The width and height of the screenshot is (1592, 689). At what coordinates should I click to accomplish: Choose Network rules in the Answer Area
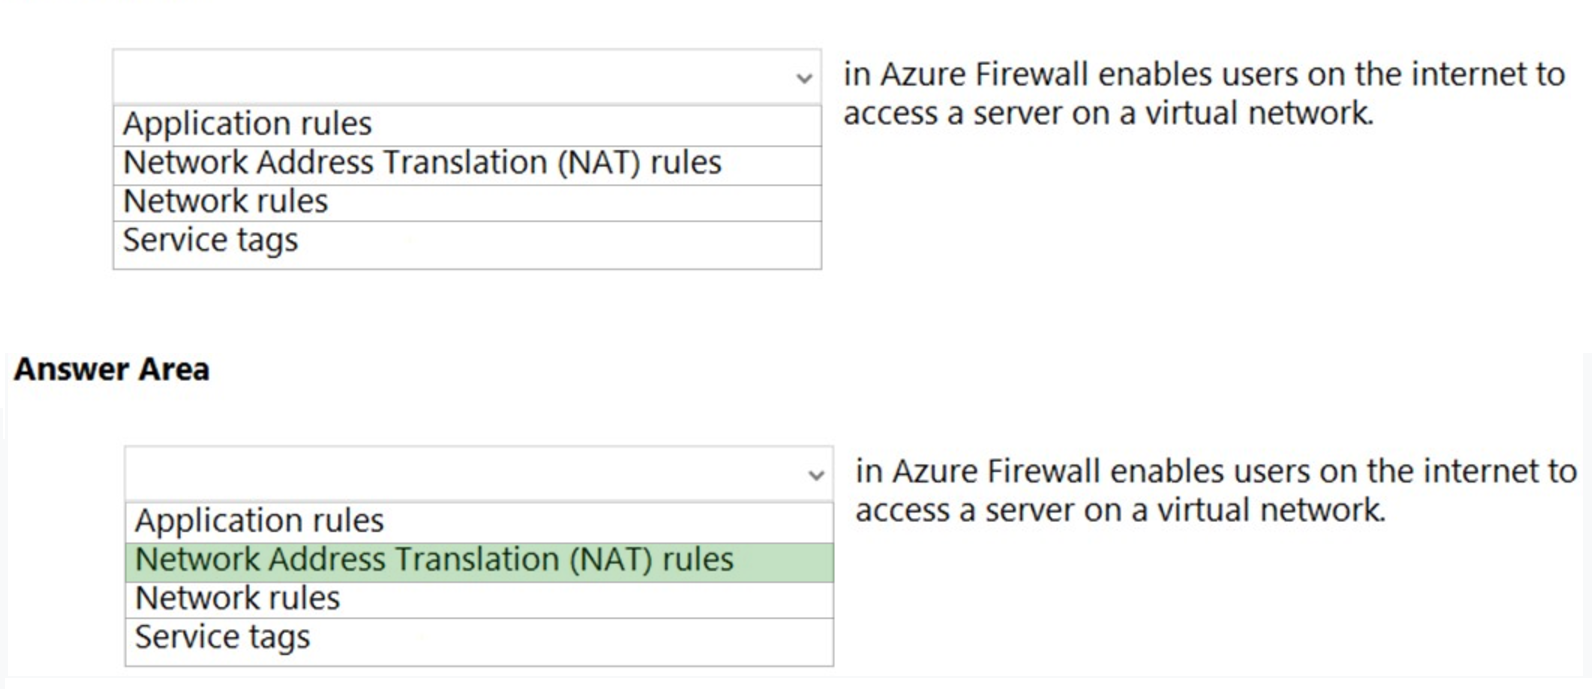237,597
